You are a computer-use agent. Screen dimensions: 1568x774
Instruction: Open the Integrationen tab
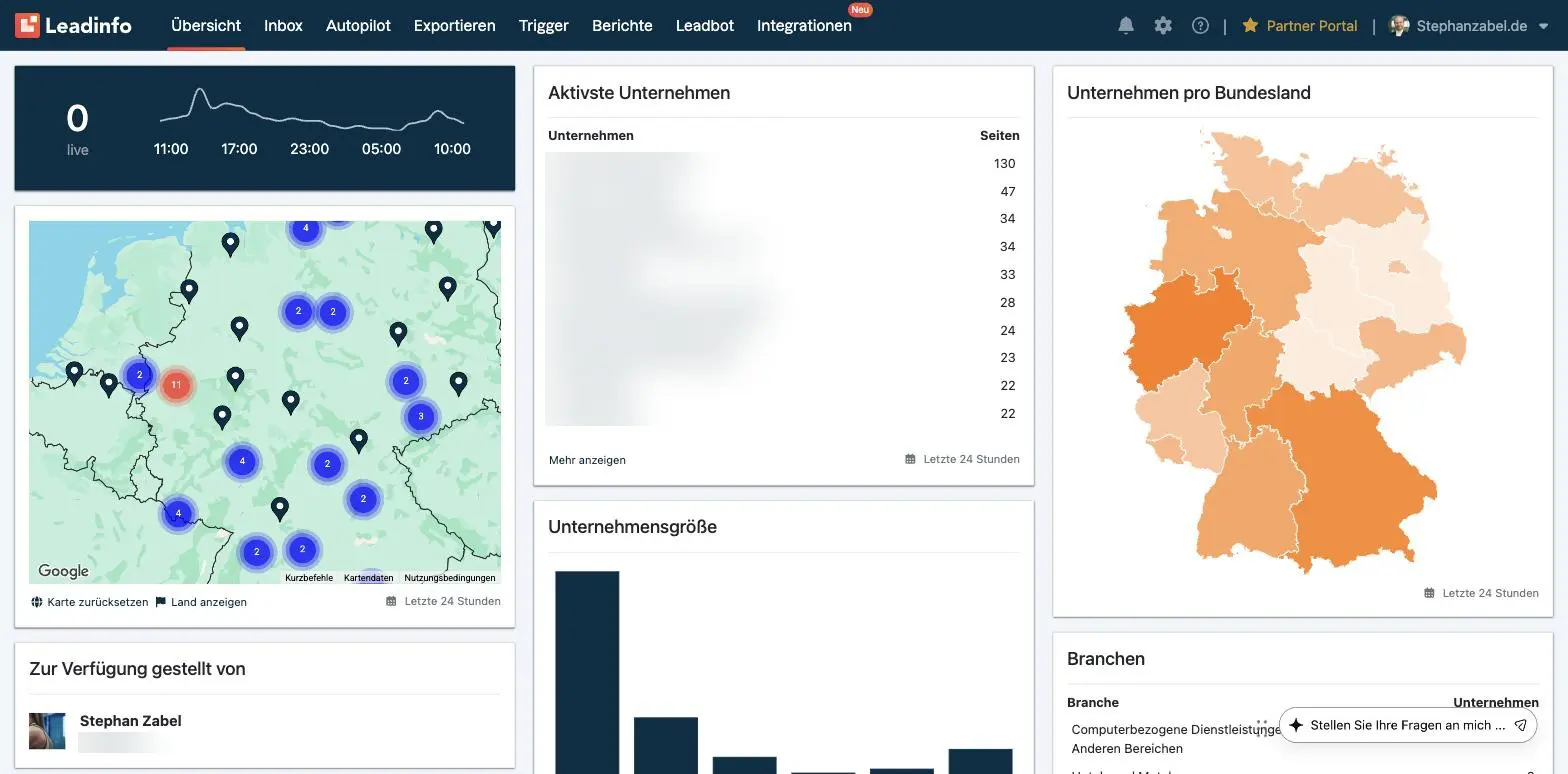point(804,26)
